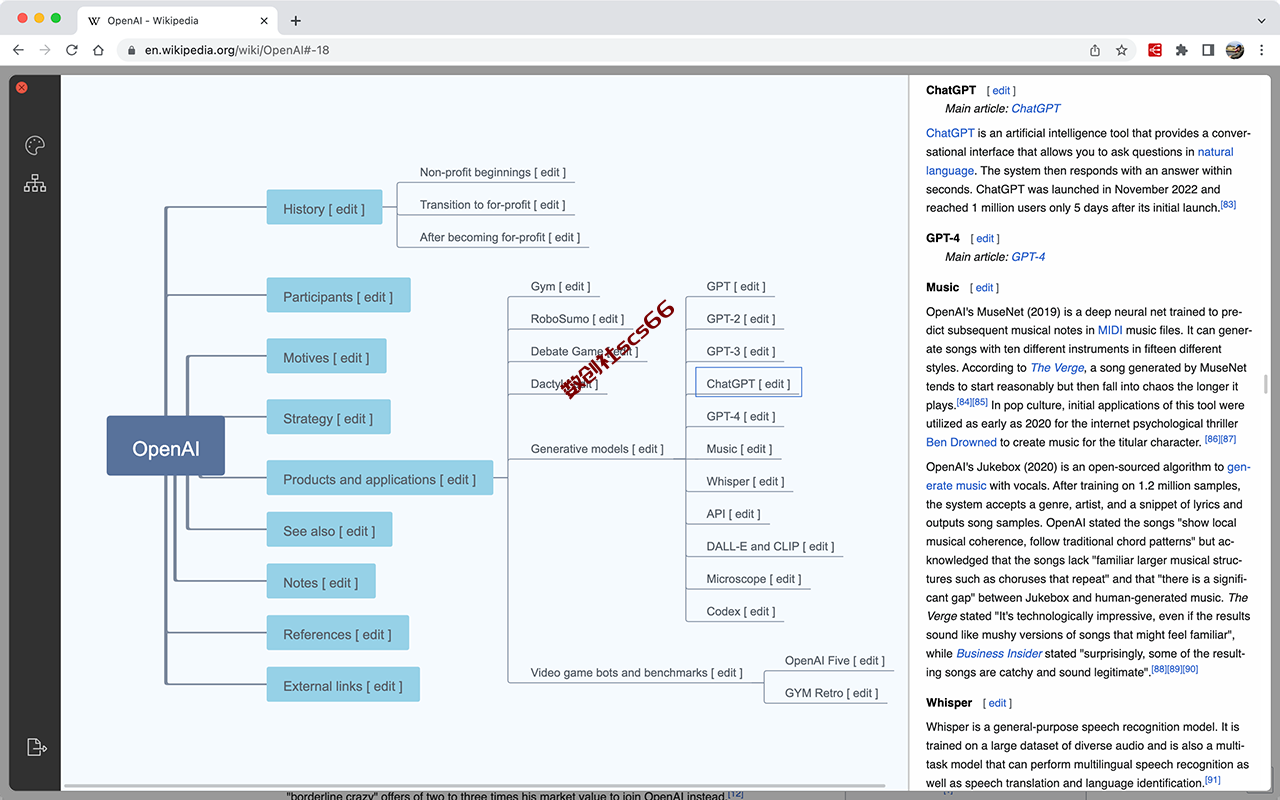Click the Microscope leaf node
The width and height of the screenshot is (1280, 800).
coord(753,579)
